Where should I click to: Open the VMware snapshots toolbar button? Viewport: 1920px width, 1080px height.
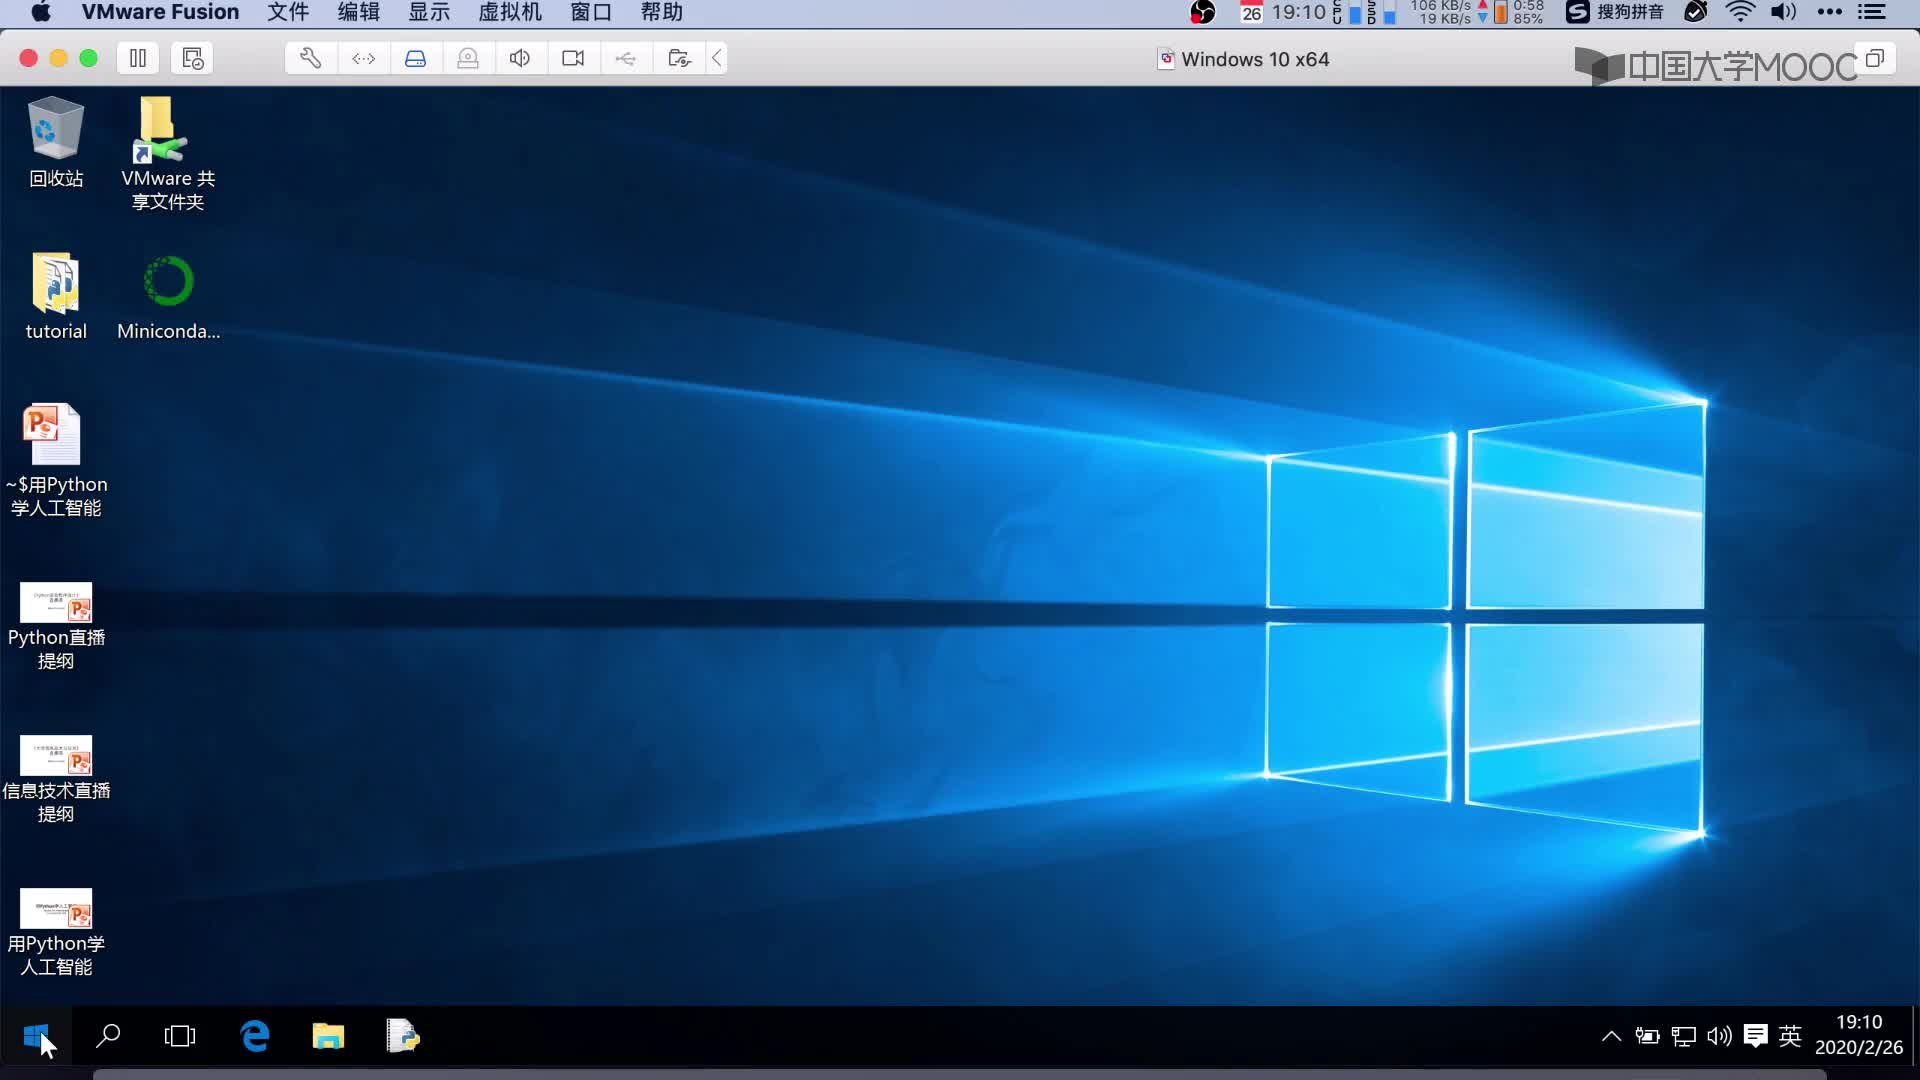pos(192,58)
